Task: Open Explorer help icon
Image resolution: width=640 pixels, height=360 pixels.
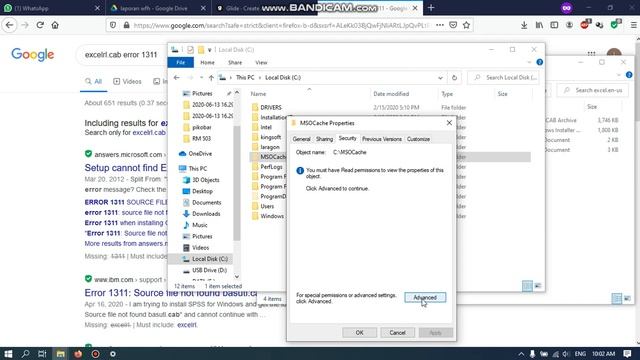Action: [x=540, y=62]
